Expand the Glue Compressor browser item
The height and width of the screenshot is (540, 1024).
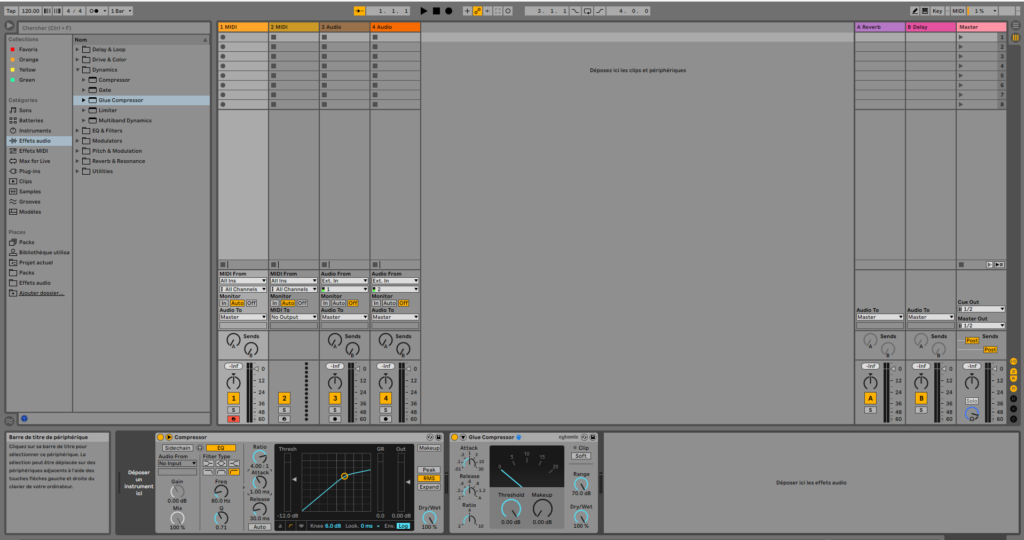click(84, 100)
